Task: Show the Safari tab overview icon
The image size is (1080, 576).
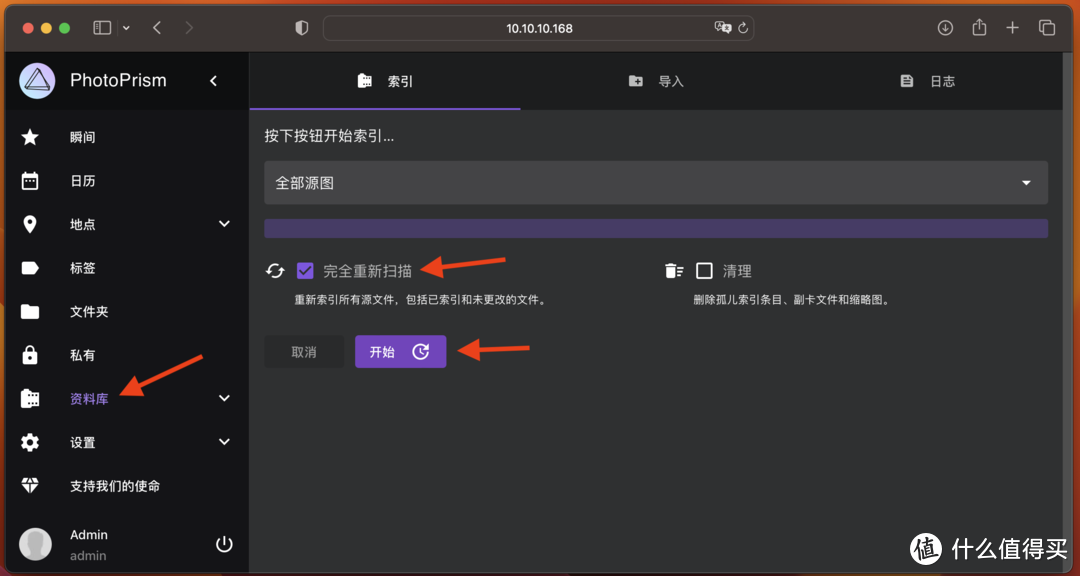Action: (1046, 28)
